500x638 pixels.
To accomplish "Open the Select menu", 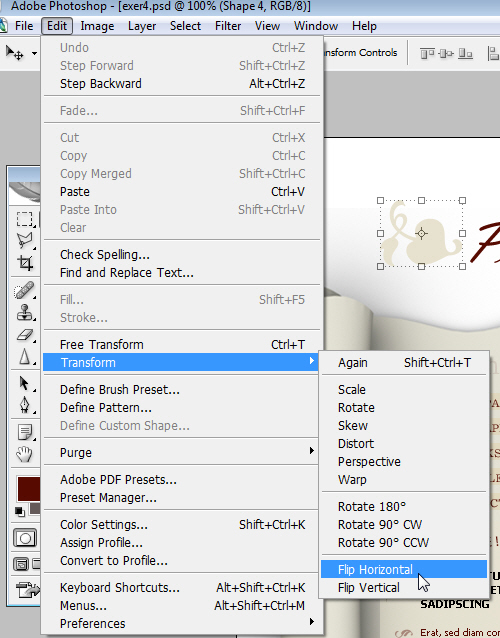I will (x=186, y=26).
